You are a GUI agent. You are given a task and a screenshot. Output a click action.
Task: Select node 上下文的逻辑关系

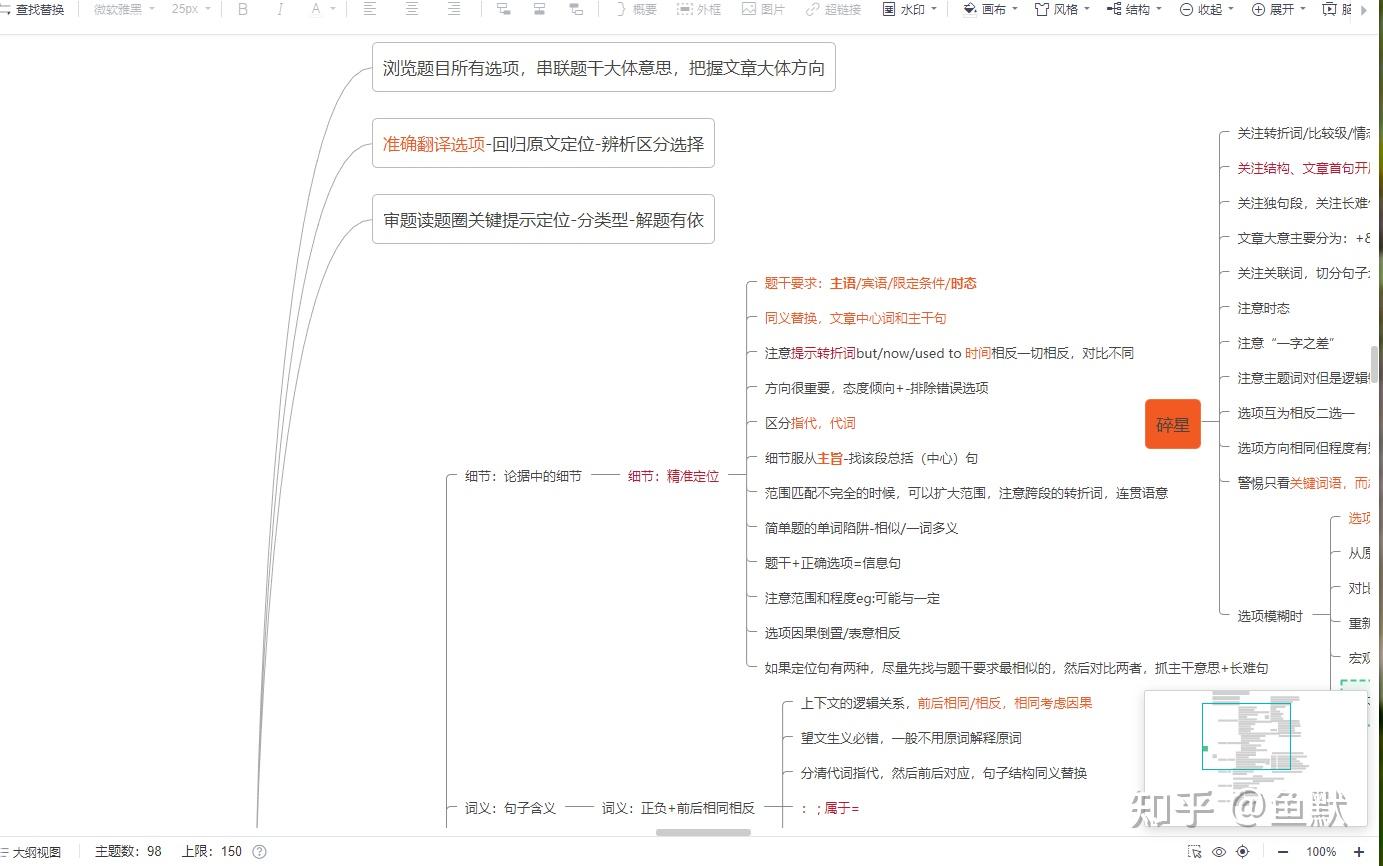946,703
